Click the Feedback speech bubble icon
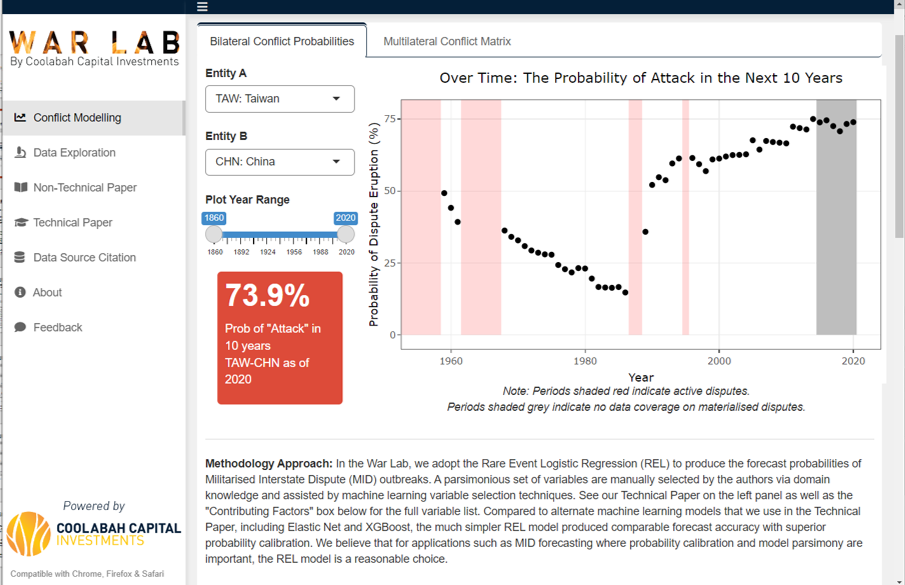 [x=20, y=328]
